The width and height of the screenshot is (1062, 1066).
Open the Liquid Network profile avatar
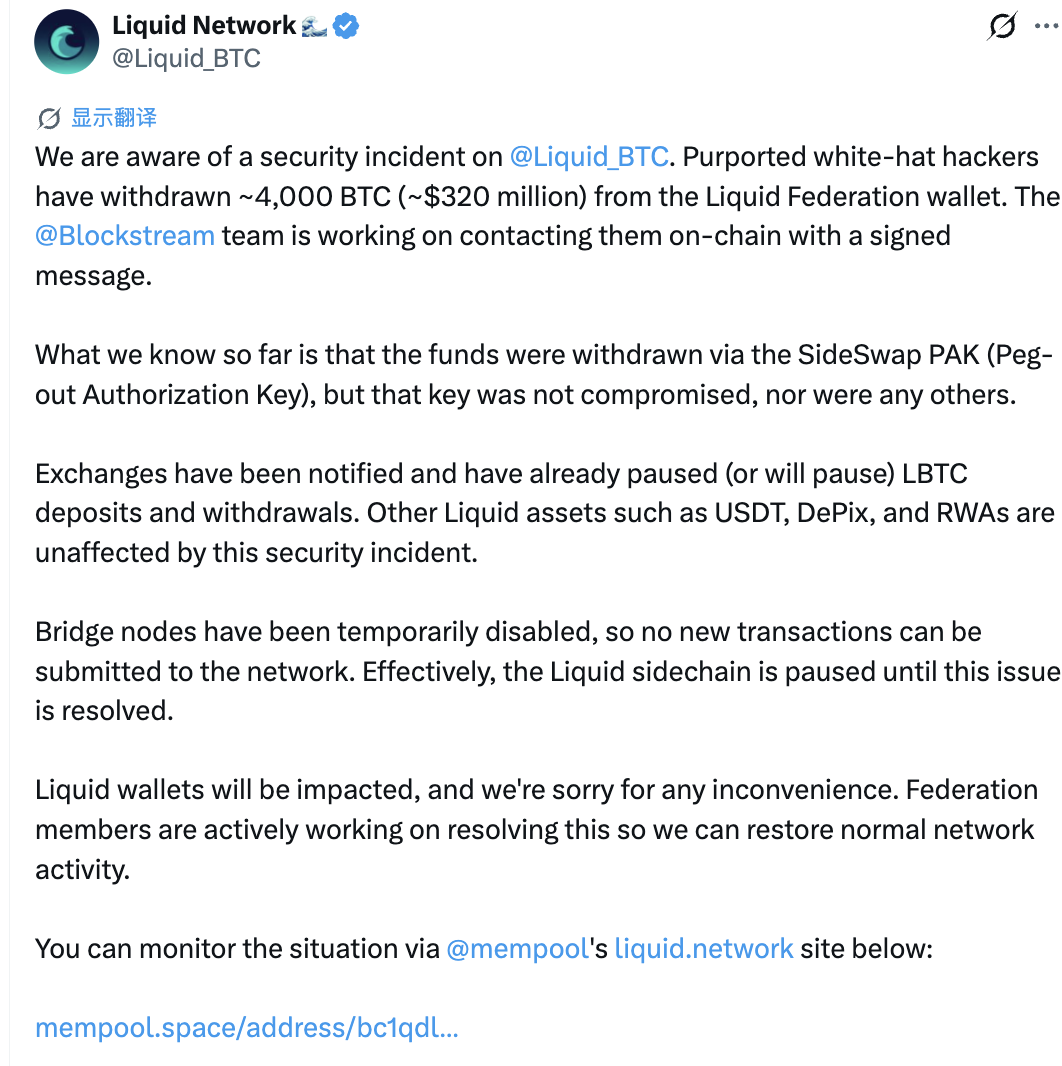pos(67,41)
